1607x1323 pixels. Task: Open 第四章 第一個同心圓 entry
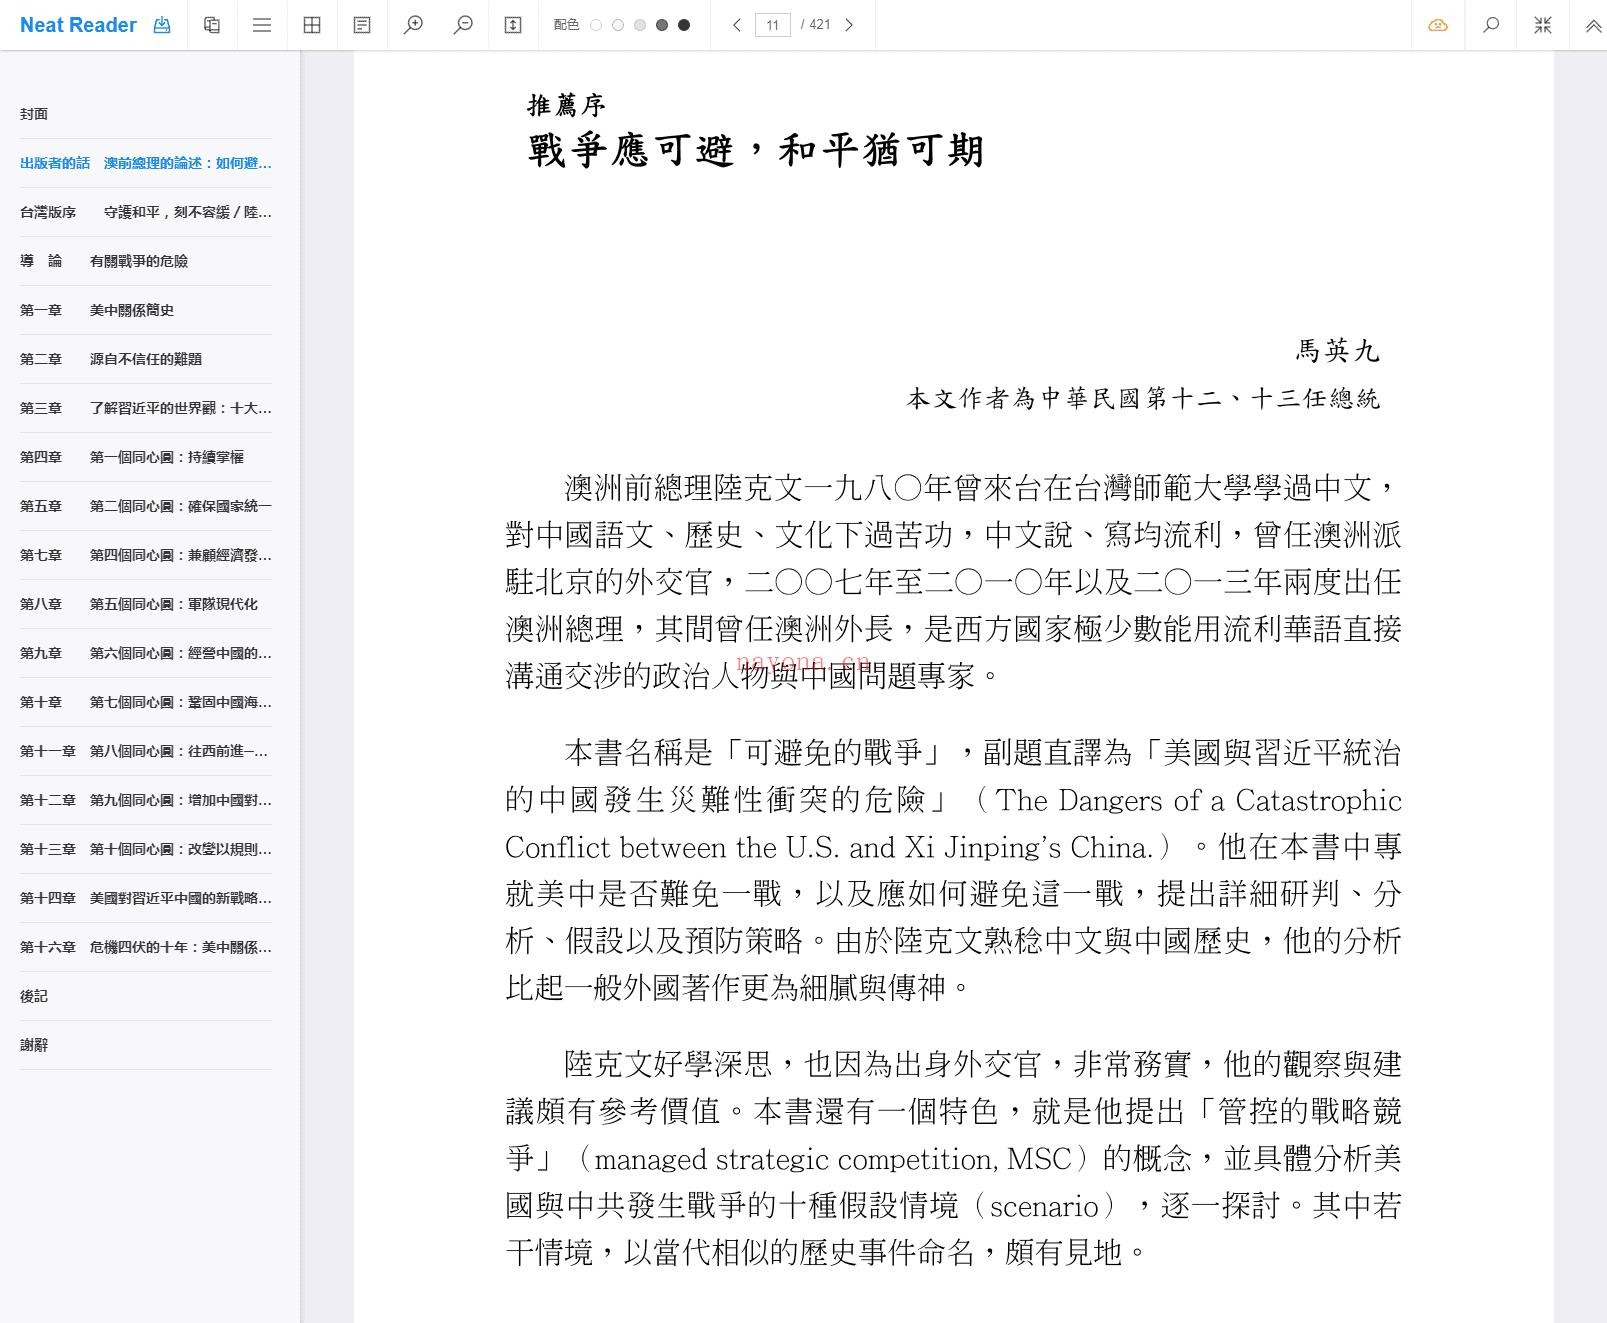pyautogui.click(x=146, y=457)
